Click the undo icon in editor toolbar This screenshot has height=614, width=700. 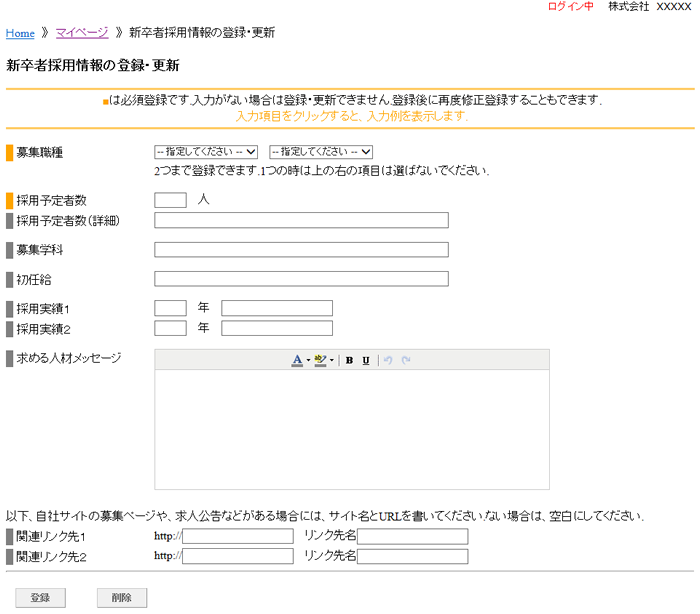tap(388, 360)
